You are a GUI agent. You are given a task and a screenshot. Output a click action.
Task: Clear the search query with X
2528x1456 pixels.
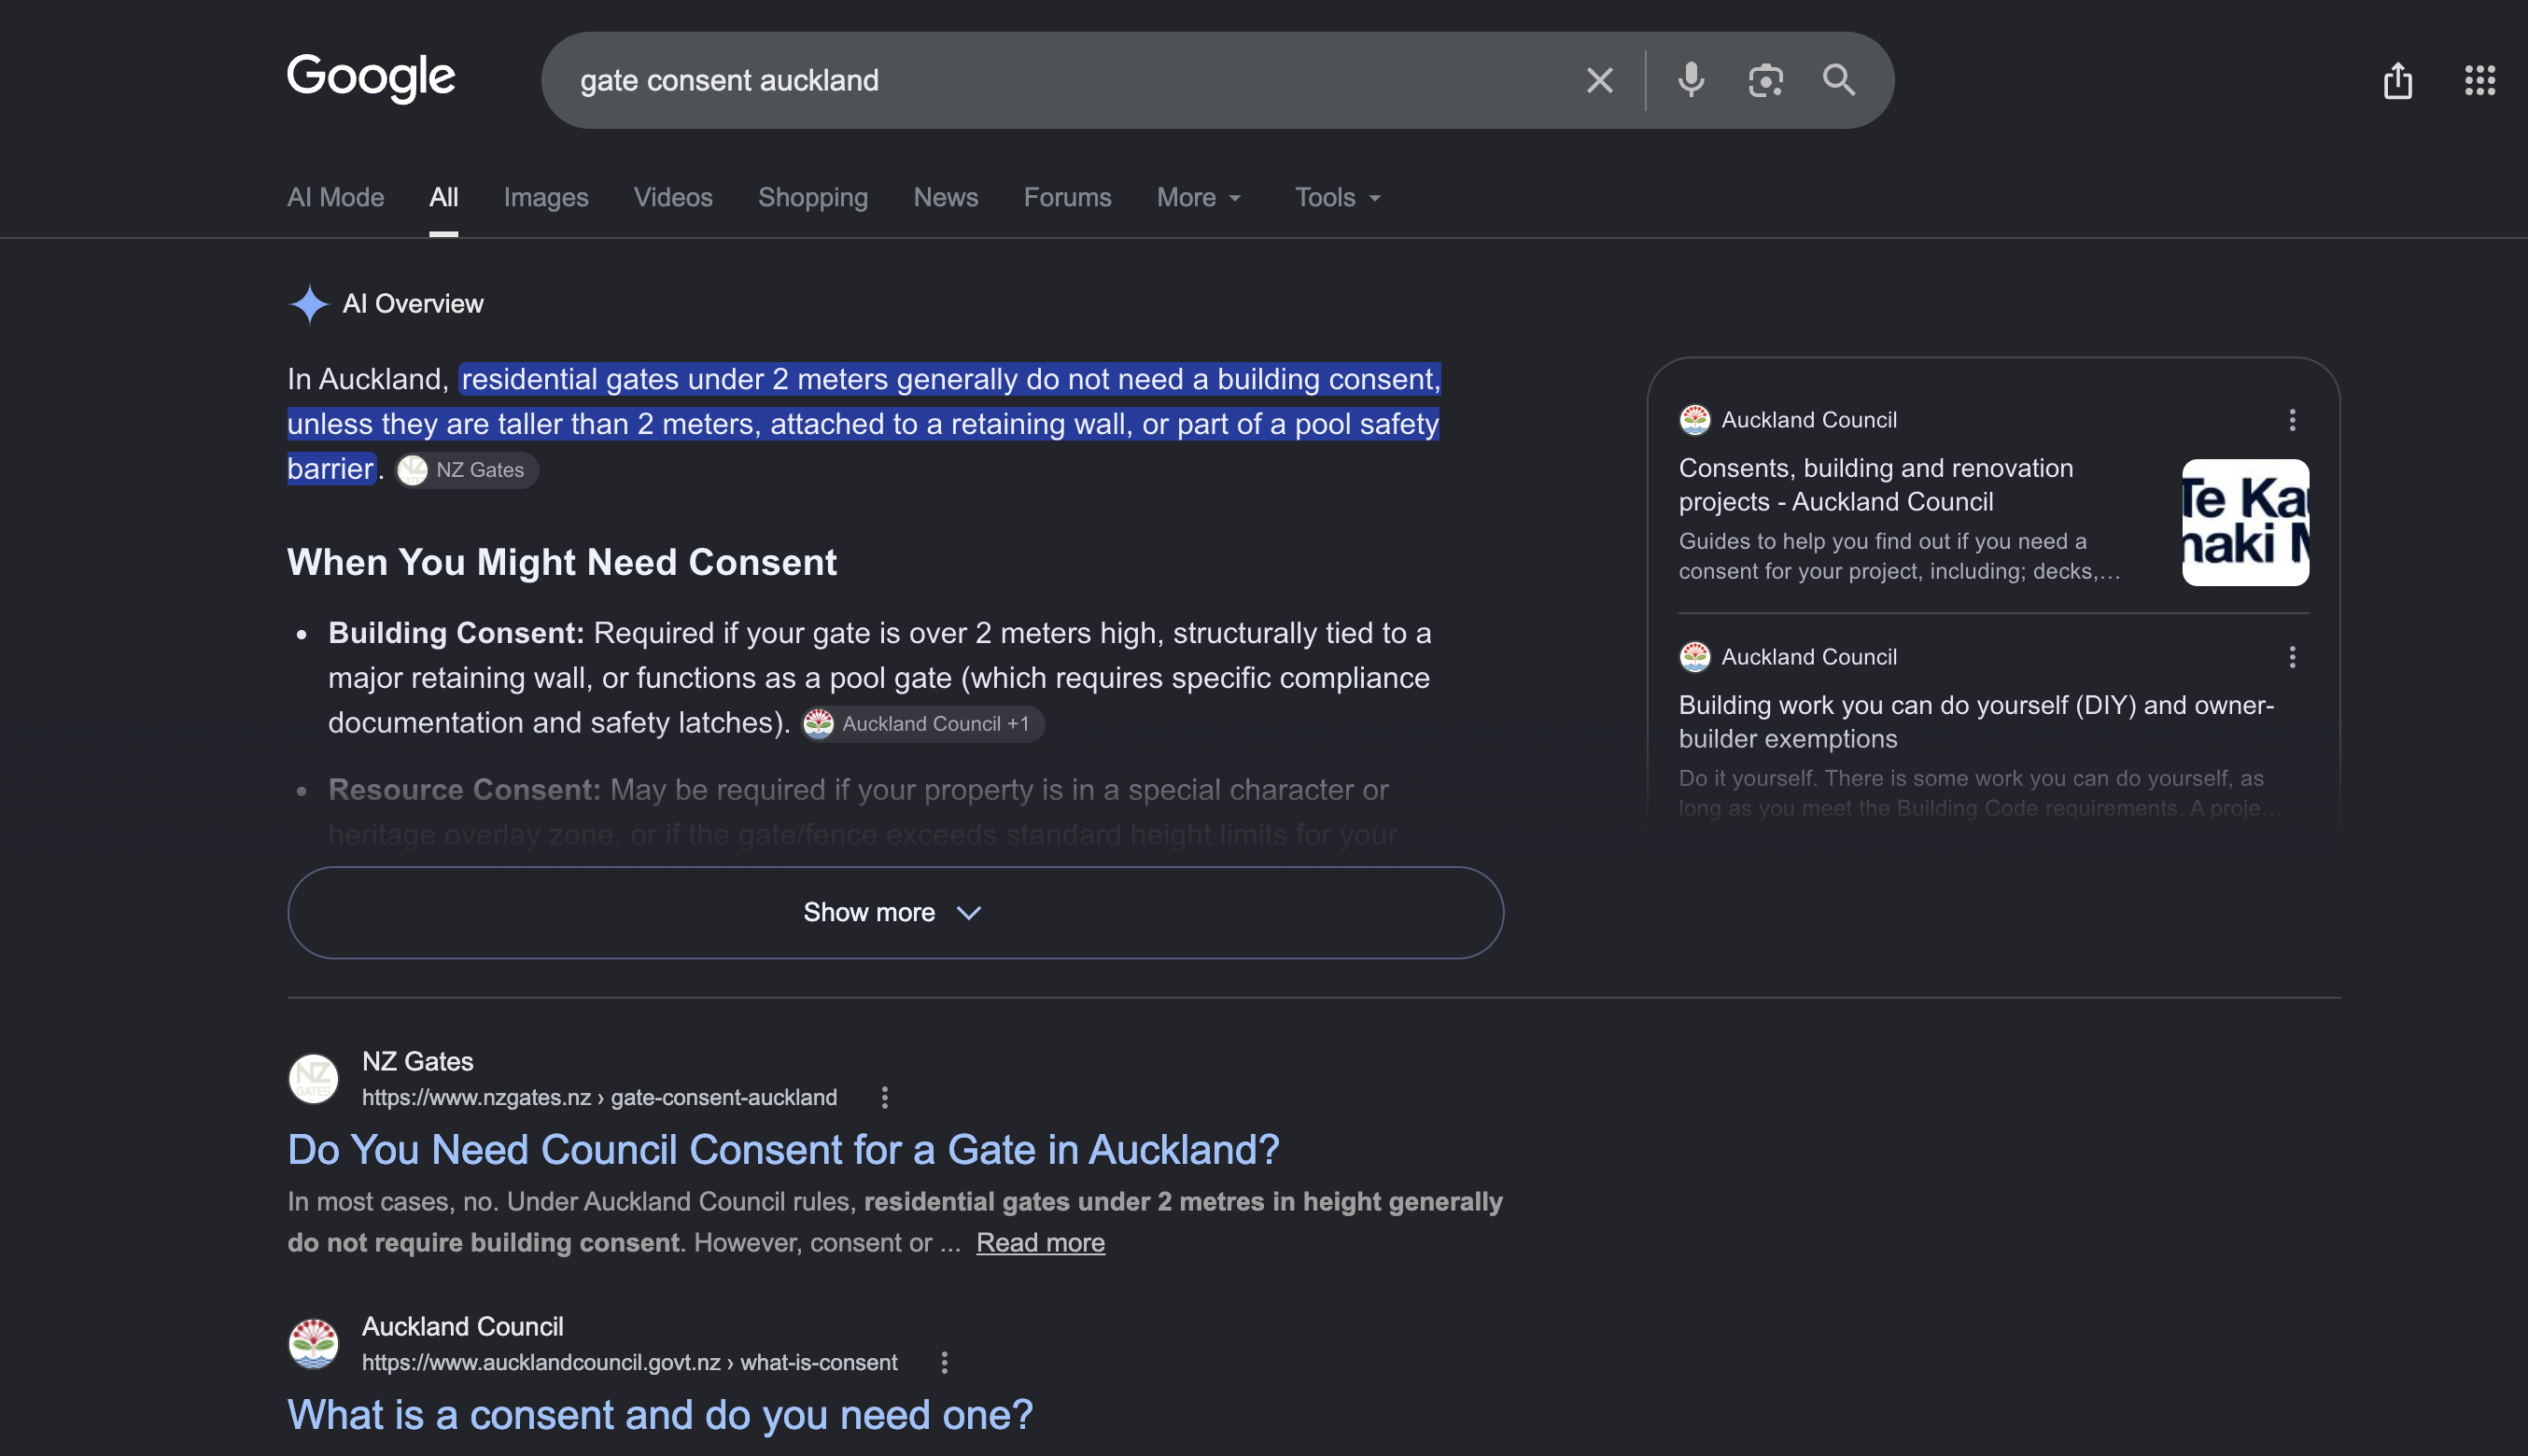pos(1599,80)
